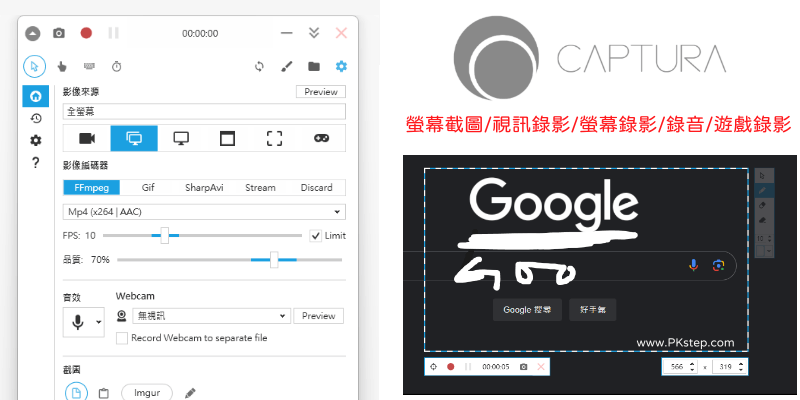Click the webcam icon beside 無視訊
This screenshot has width=800, height=400.
tap(121, 316)
